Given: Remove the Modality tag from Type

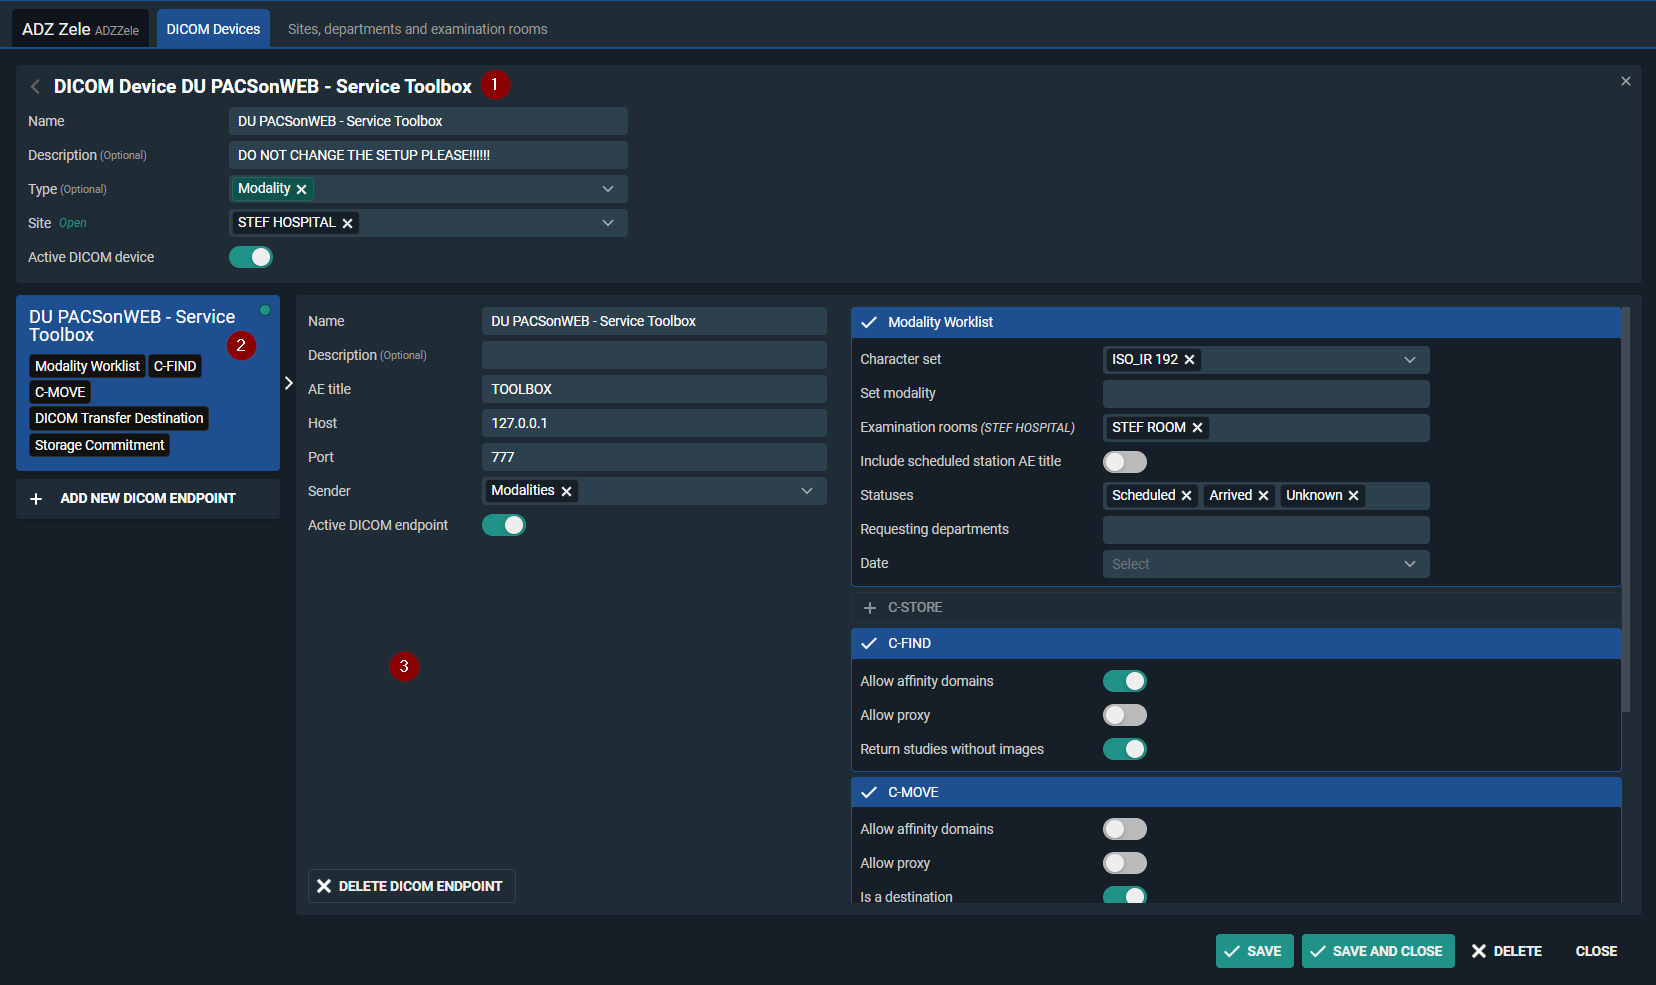Looking at the screenshot, I should tap(301, 189).
